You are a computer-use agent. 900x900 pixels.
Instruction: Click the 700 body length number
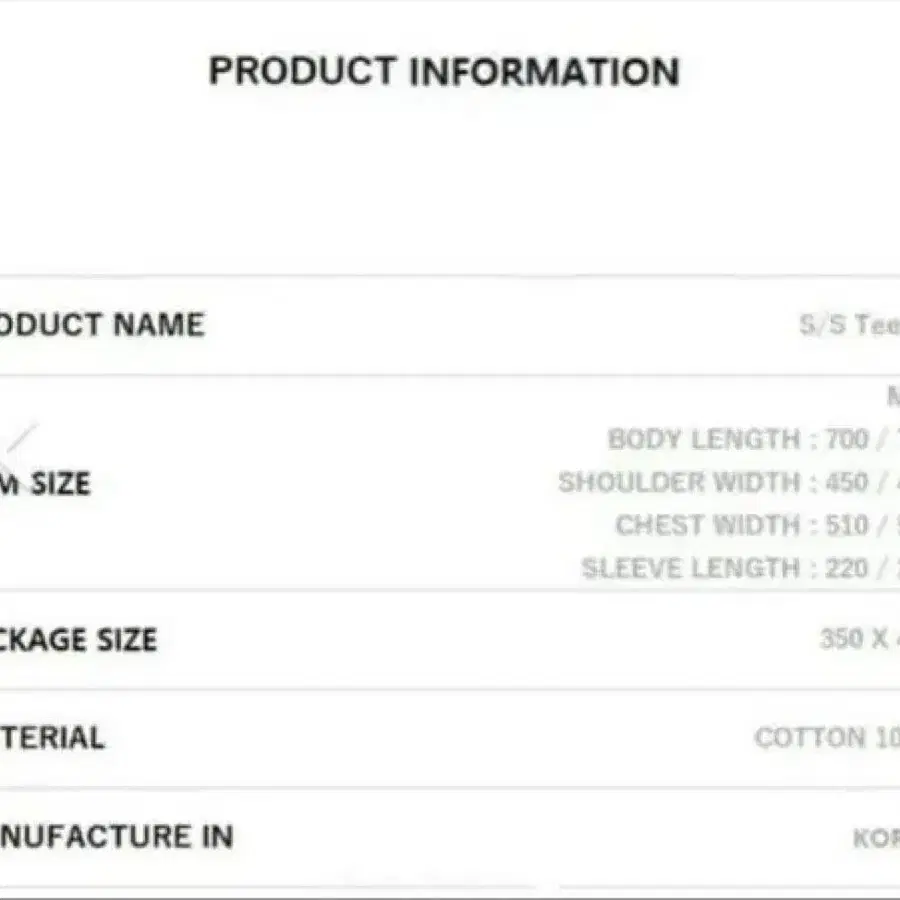coord(847,439)
